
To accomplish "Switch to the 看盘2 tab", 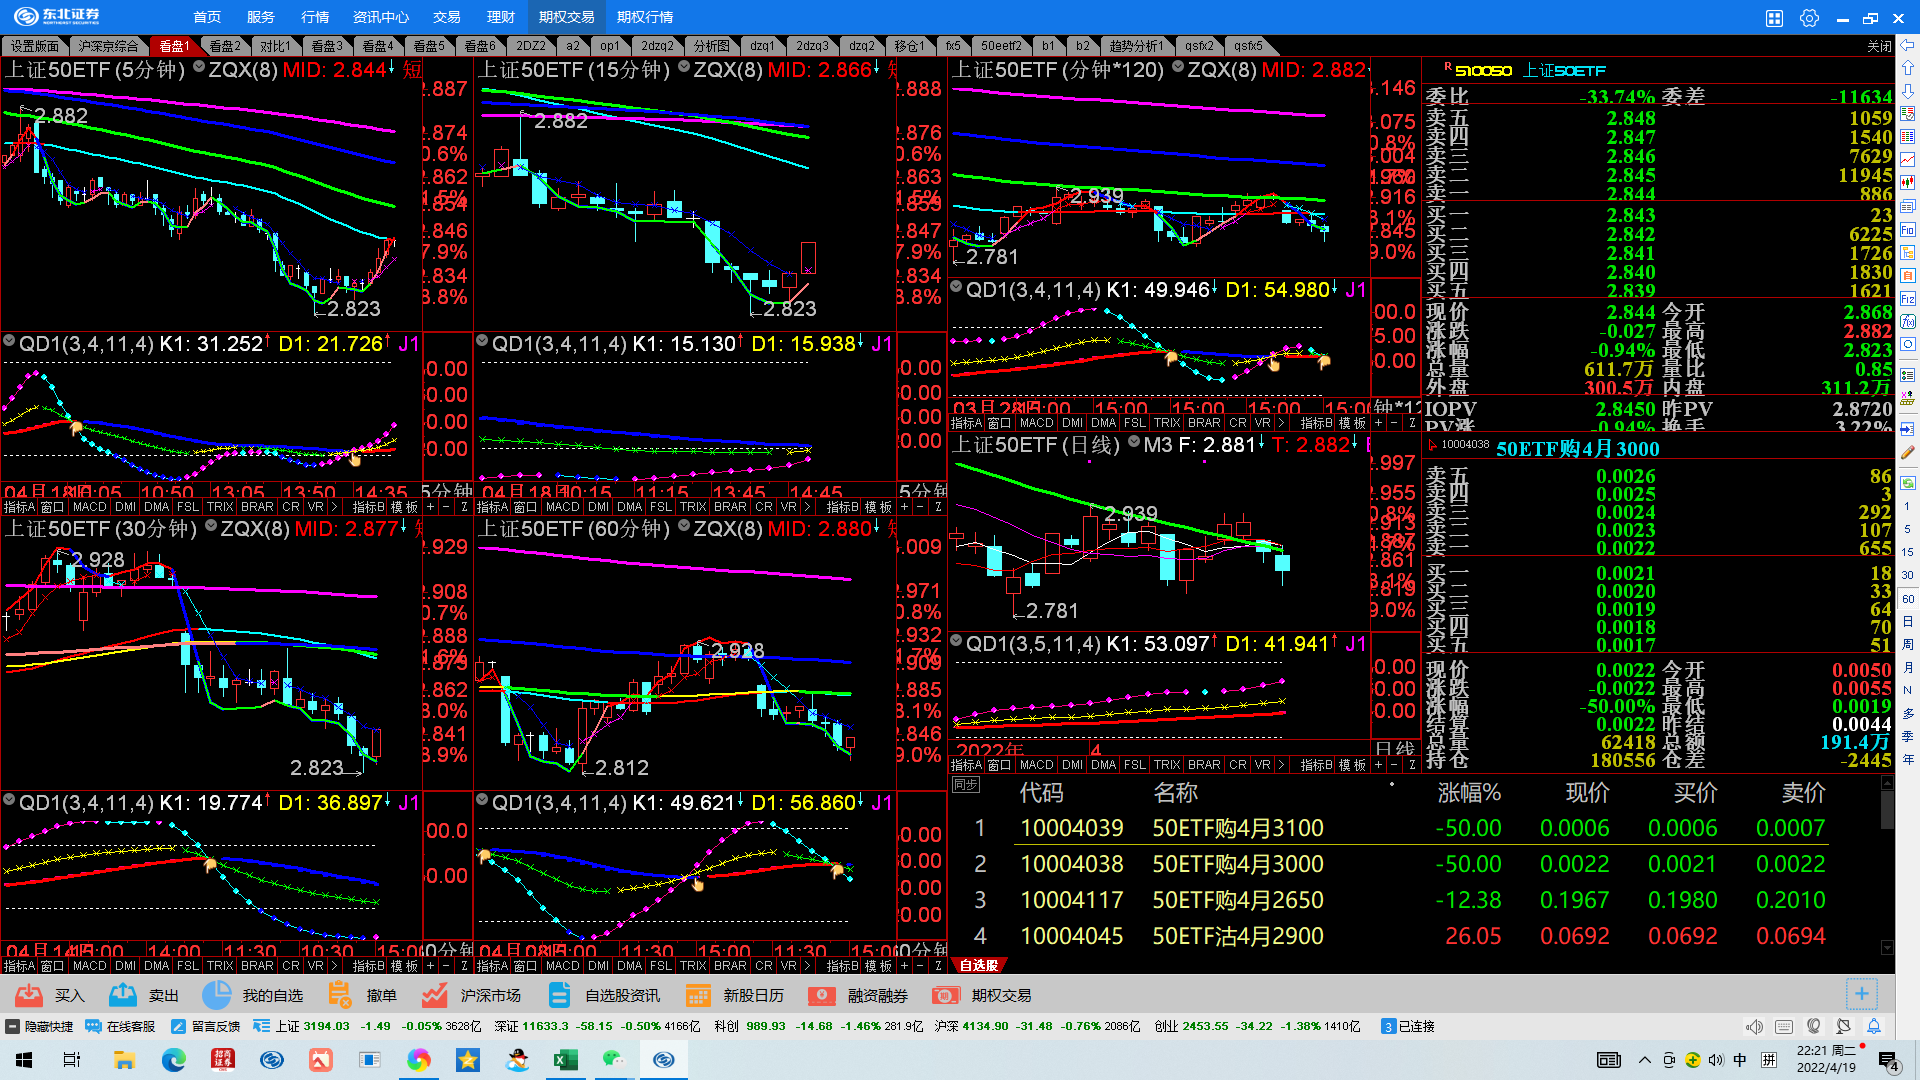I will click(x=224, y=46).
